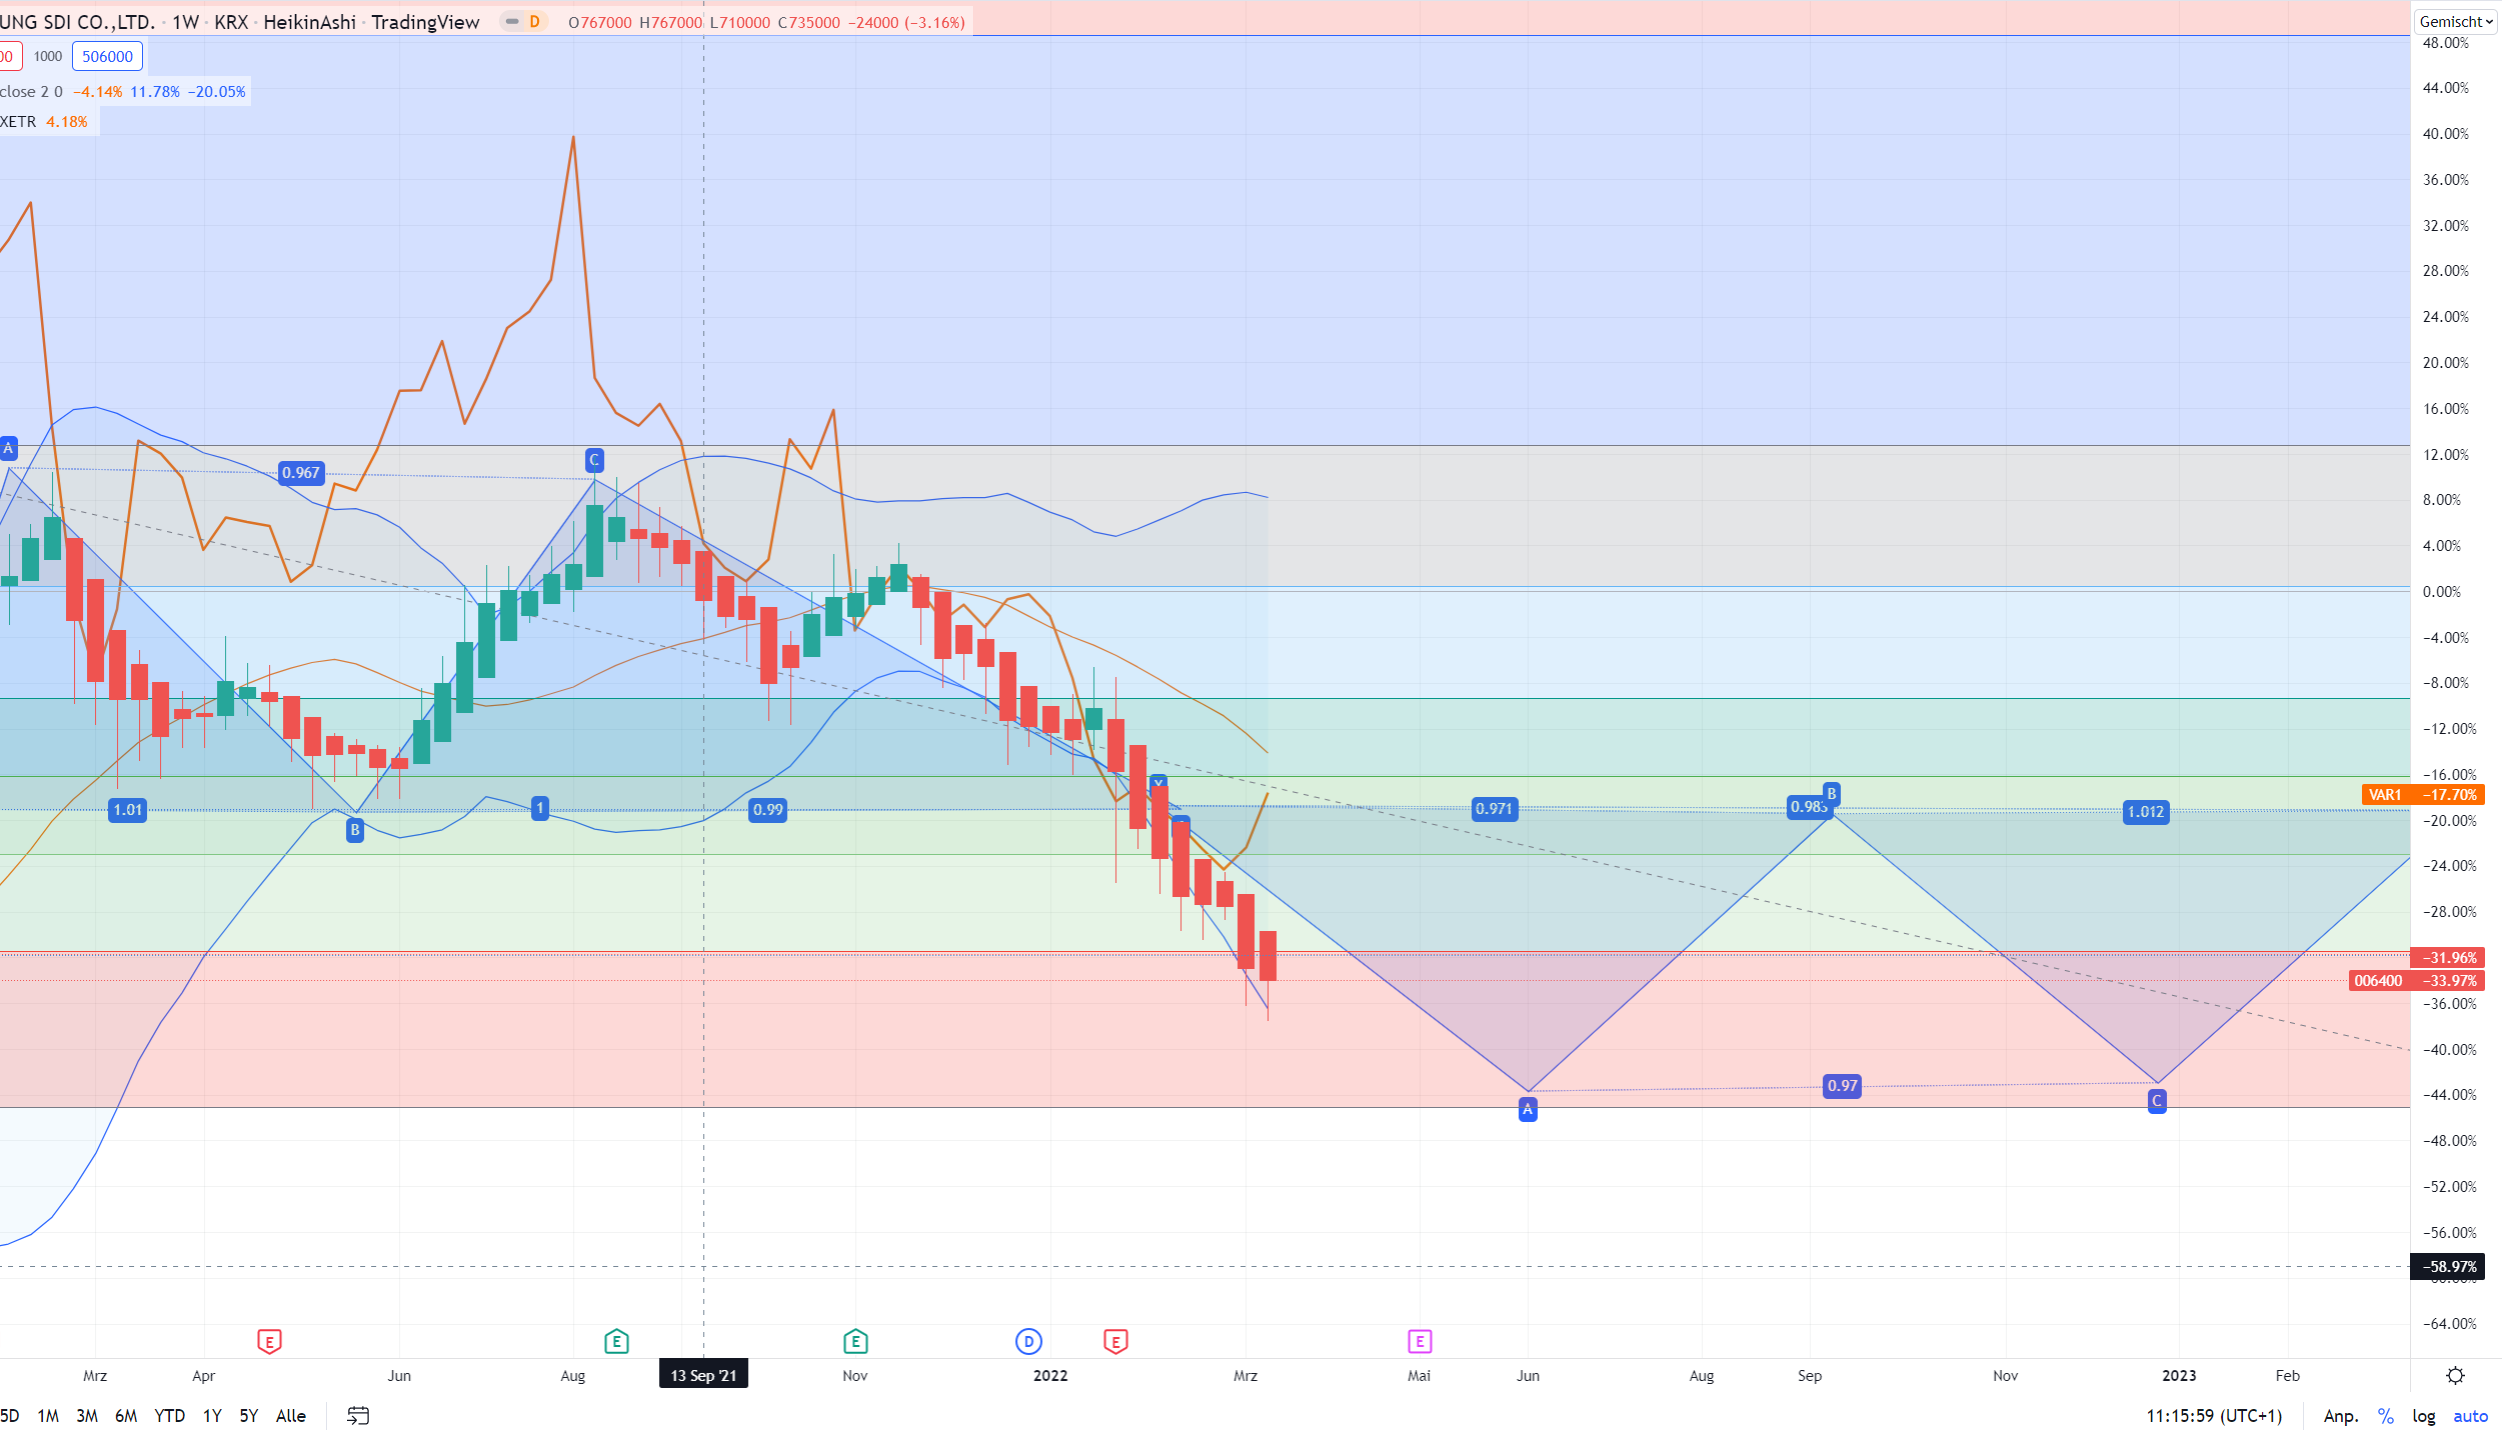Click the orange D delayed-data badge

(535, 21)
